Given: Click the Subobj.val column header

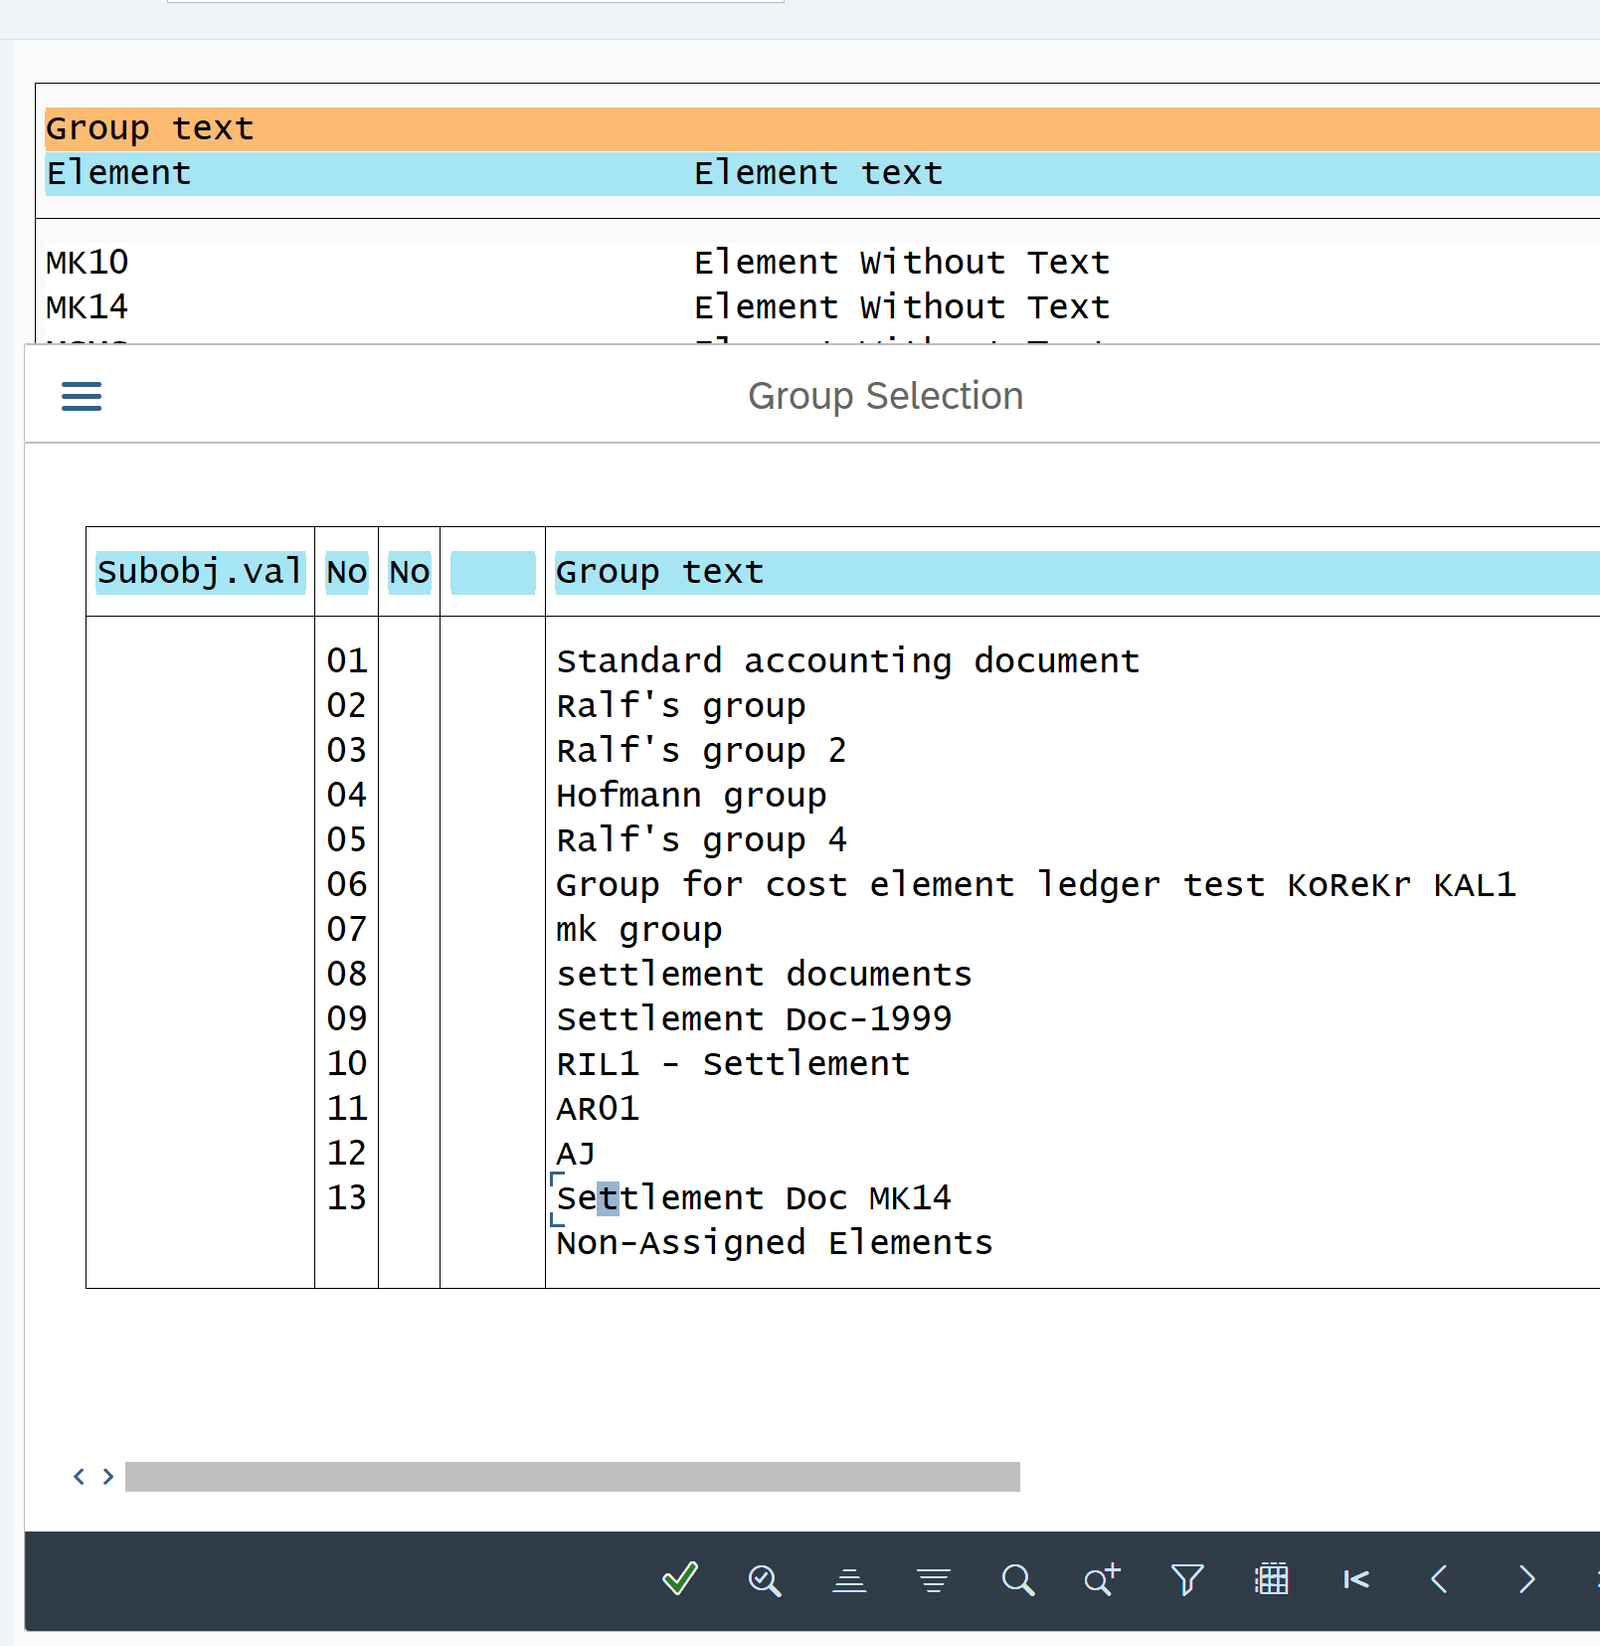Looking at the screenshot, I should [x=200, y=572].
